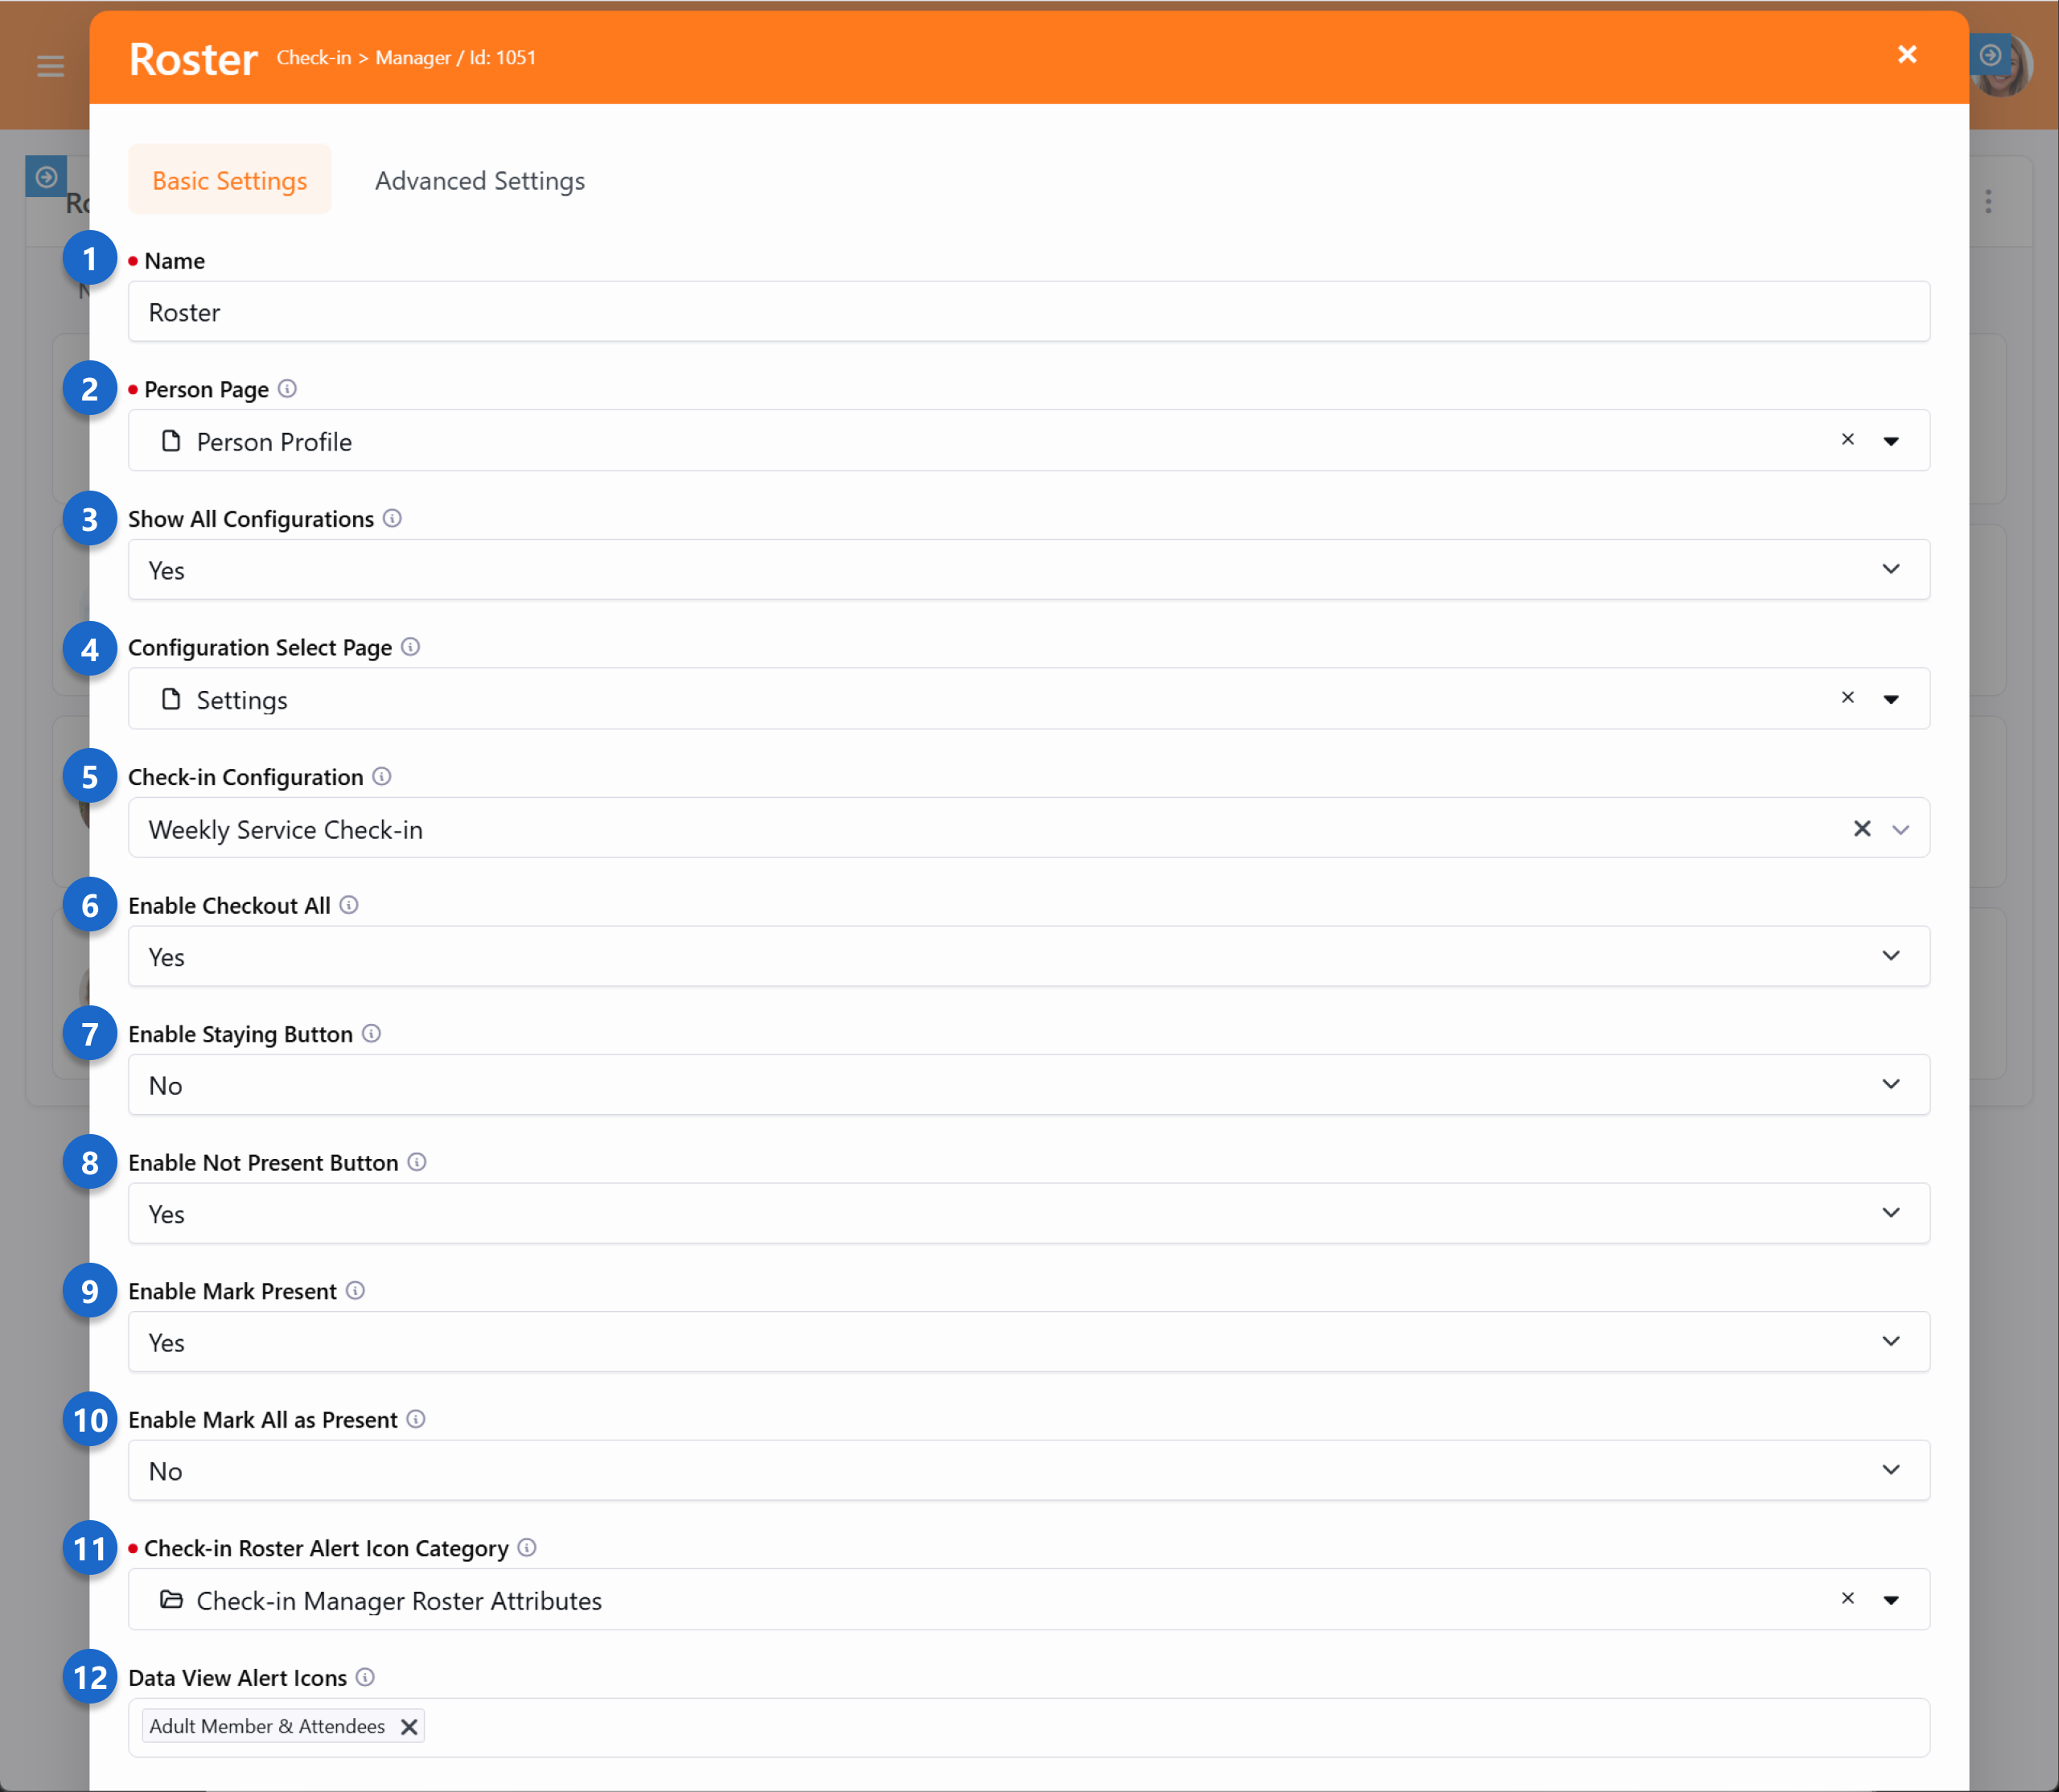This screenshot has height=1792, width=2059.
Task: Clear Person Profile page selection with X
Action: (1847, 440)
